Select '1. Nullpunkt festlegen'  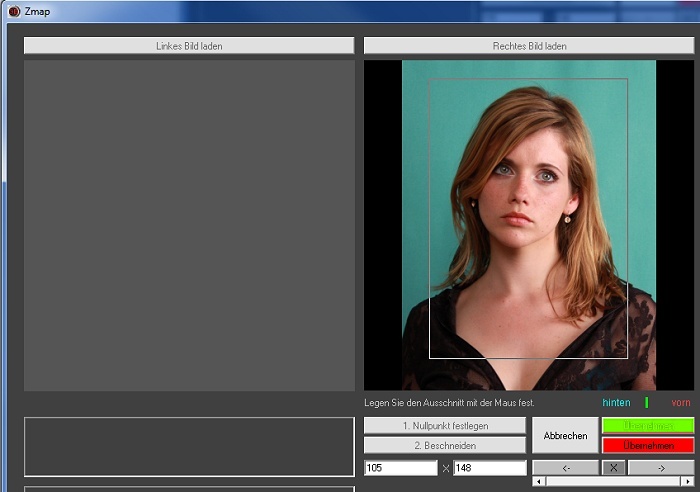tap(444, 426)
